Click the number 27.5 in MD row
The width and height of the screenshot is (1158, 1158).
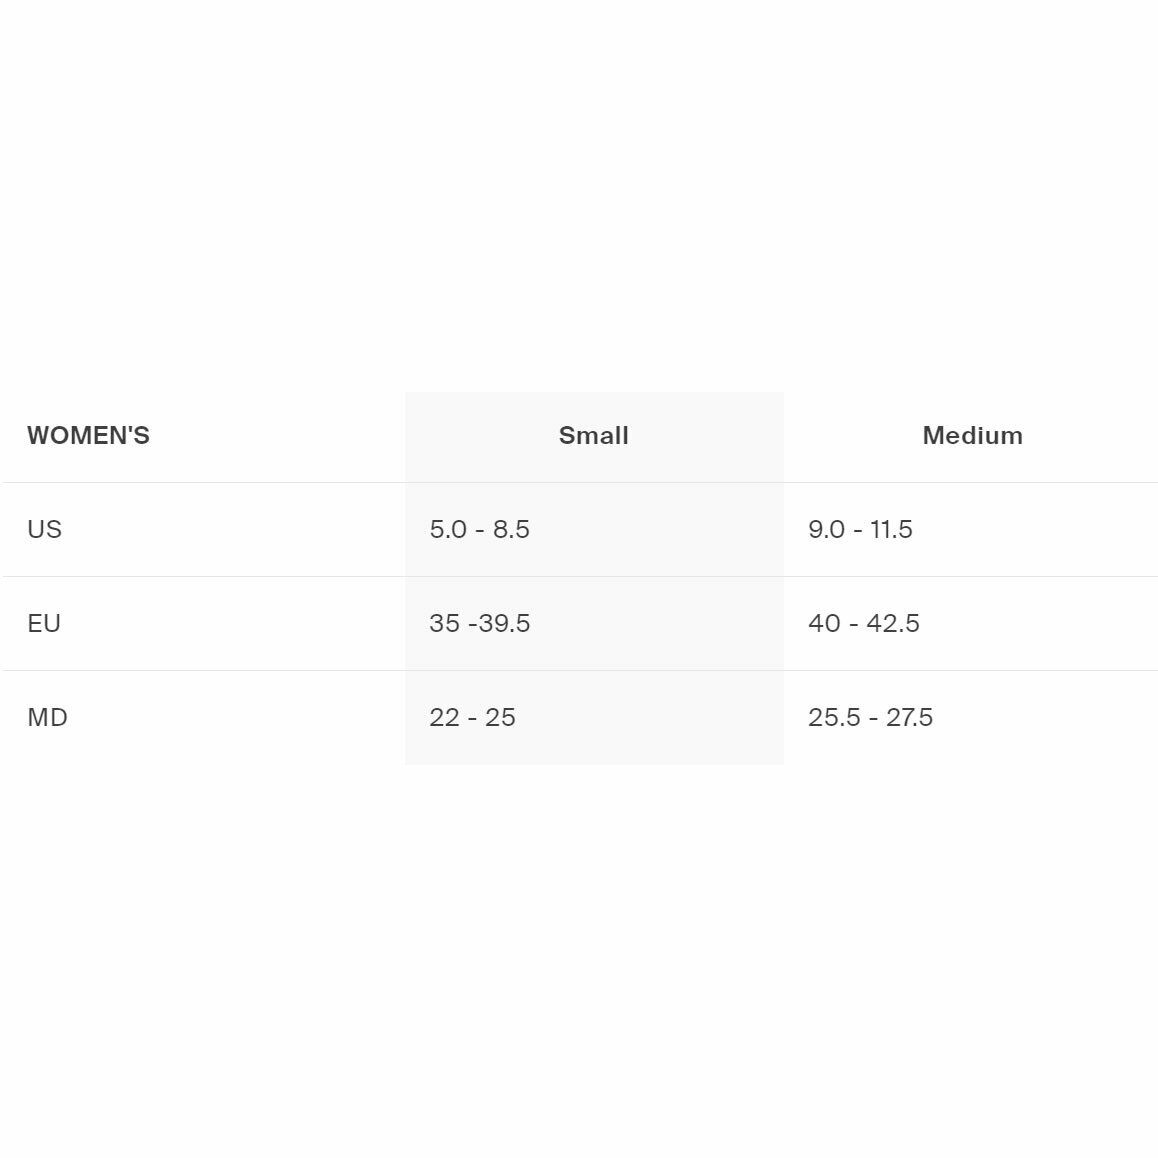point(909,717)
